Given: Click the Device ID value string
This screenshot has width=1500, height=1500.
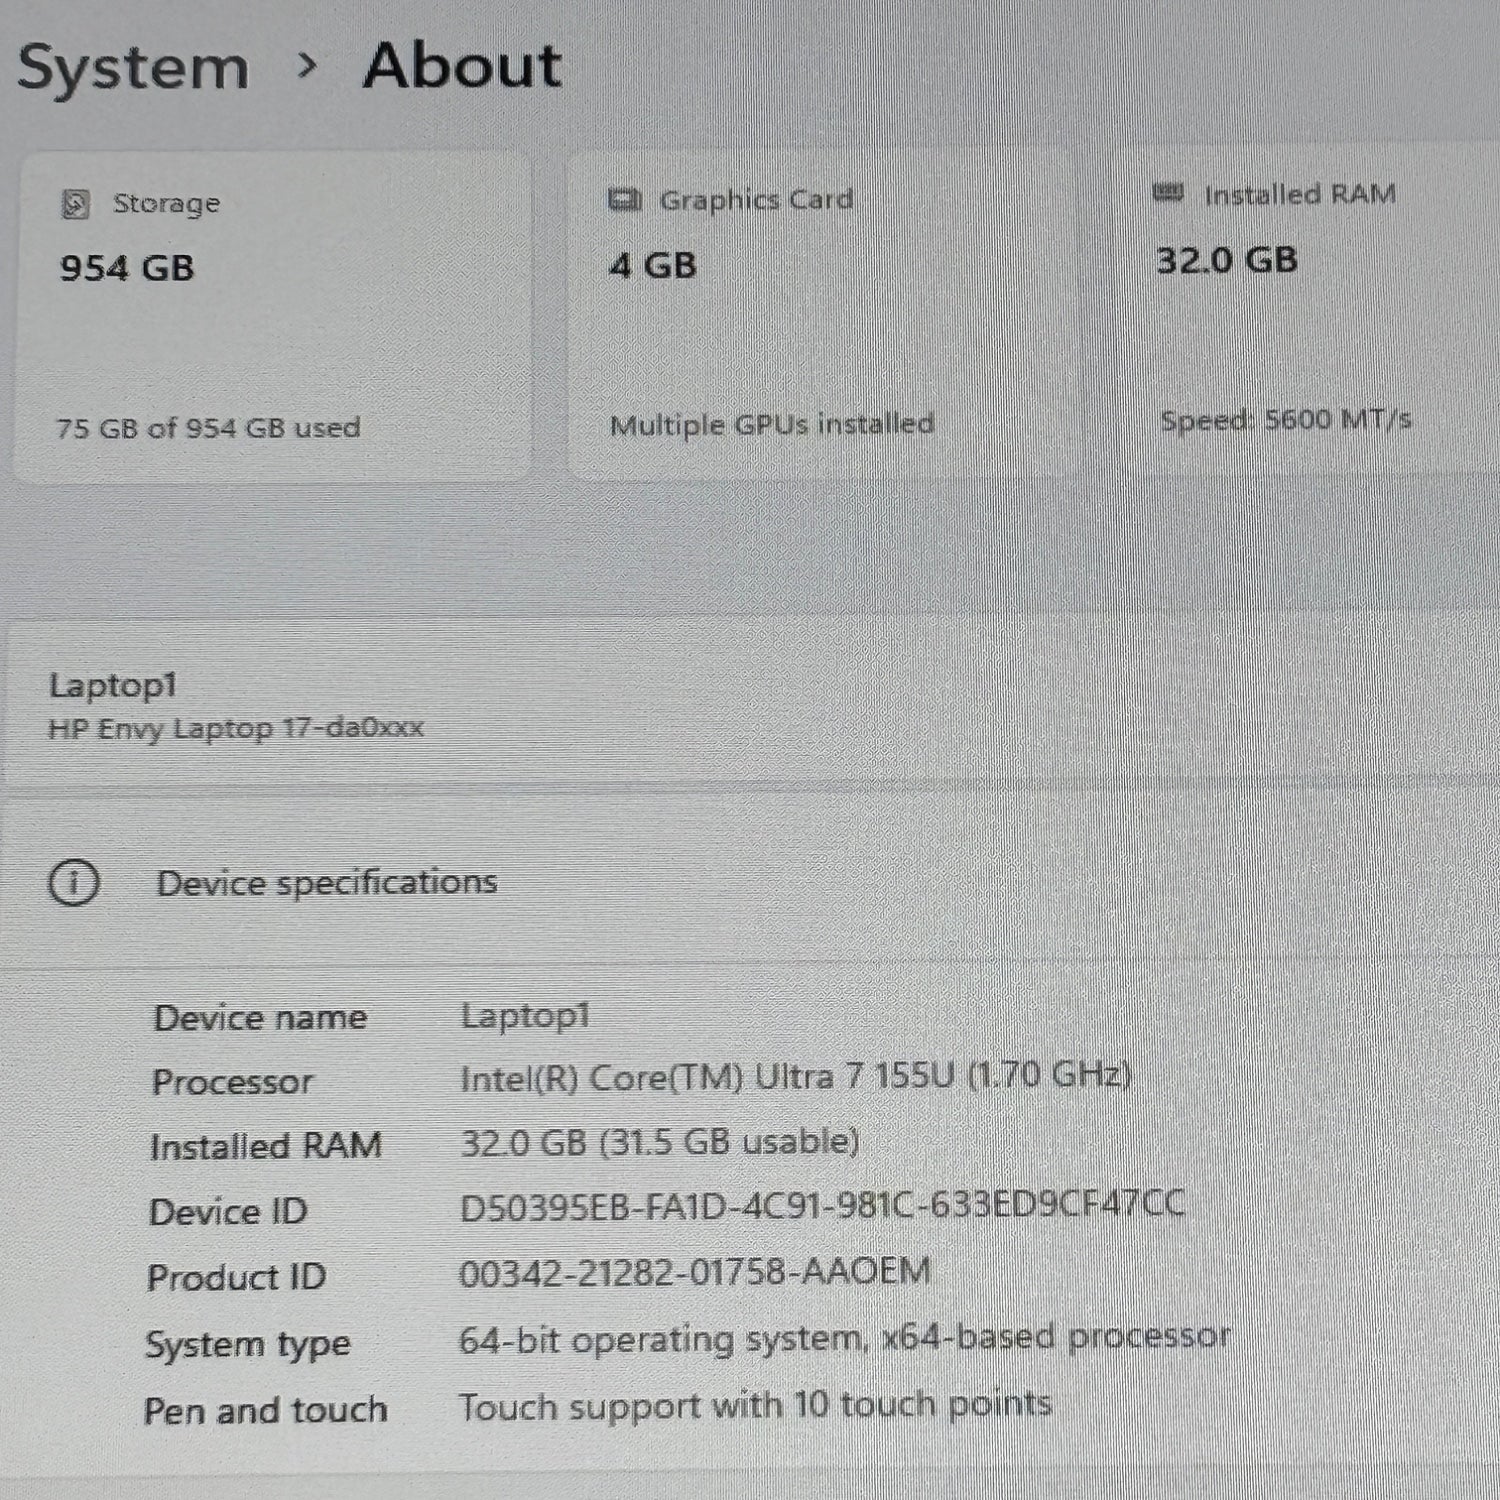Looking at the screenshot, I should (821, 1206).
